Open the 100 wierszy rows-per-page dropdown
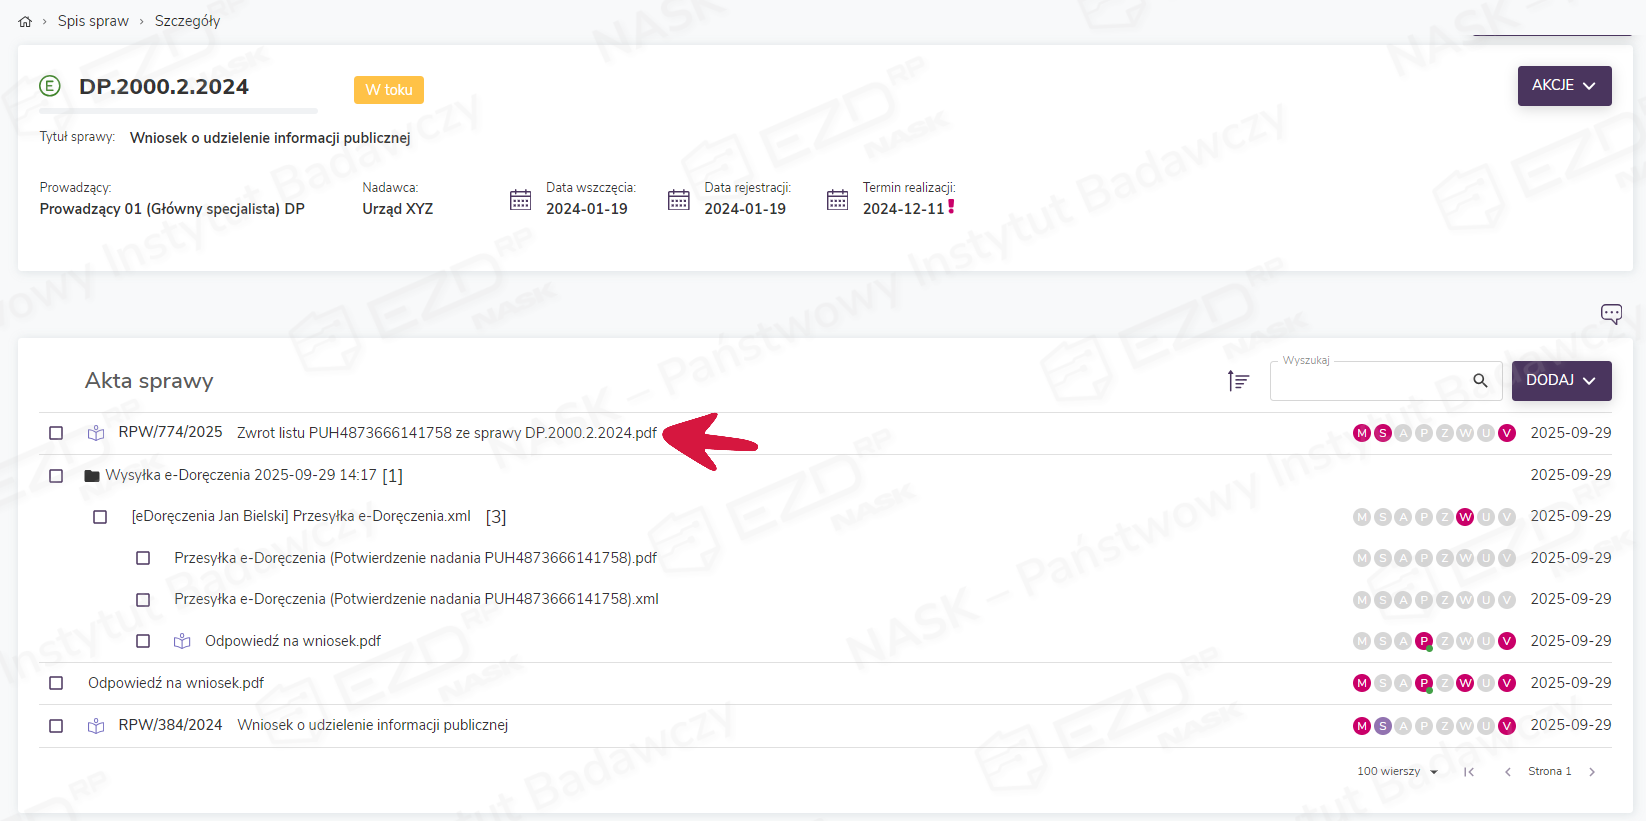This screenshot has width=1646, height=821. [1397, 772]
